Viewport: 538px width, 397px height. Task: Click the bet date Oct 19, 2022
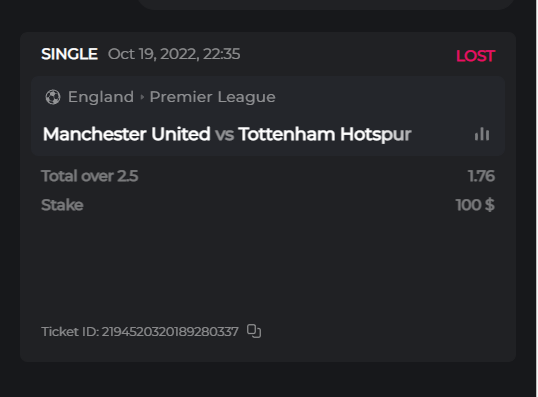point(153,54)
